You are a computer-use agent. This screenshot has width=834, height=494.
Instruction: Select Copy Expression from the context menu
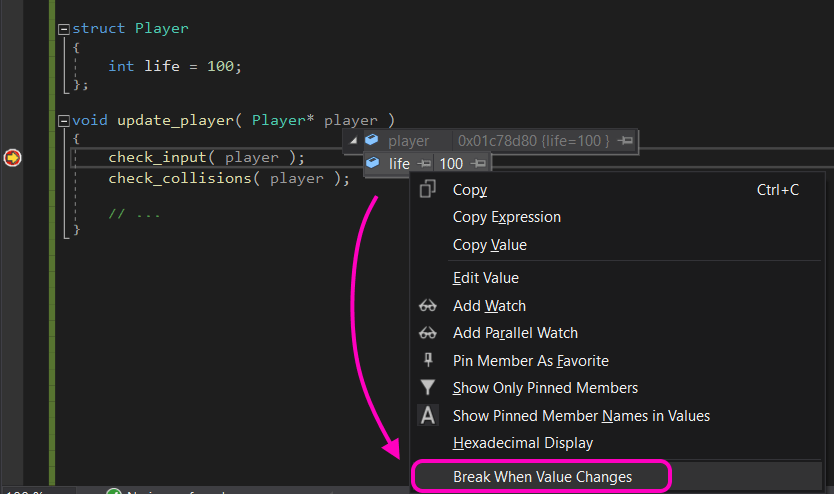pos(506,217)
